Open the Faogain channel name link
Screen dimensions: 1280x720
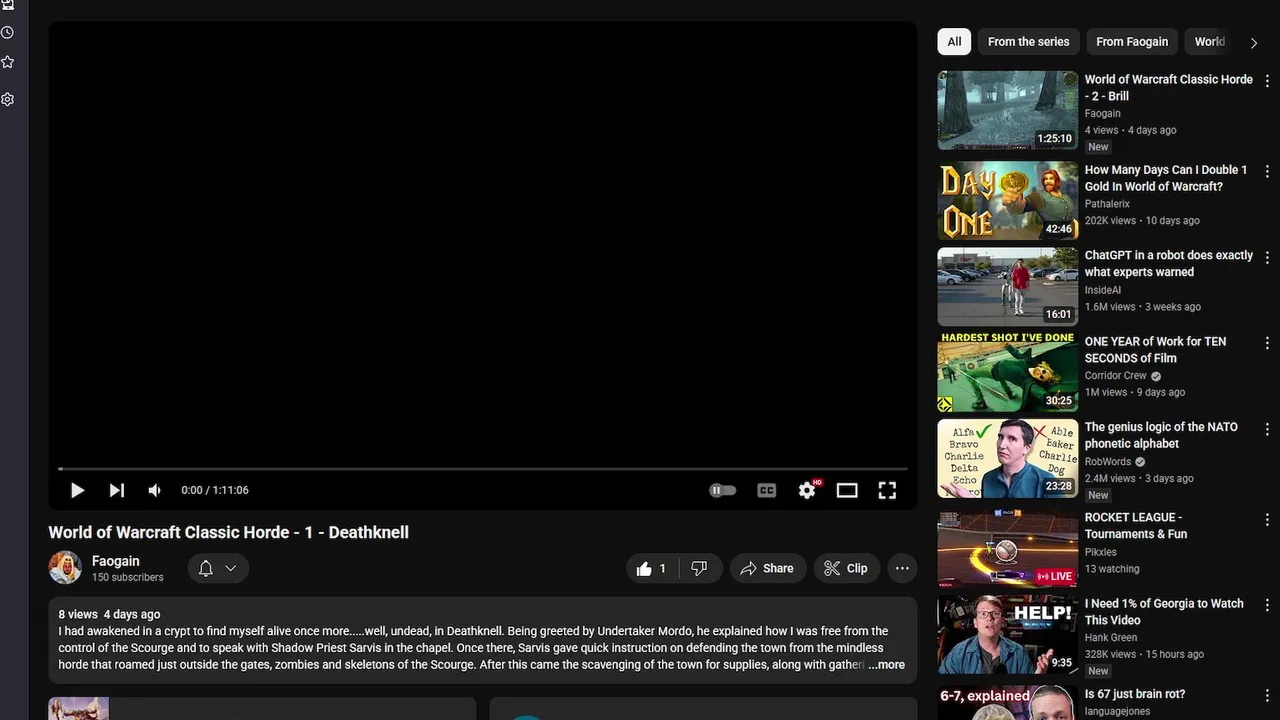pyautogui.click(x=116, y=561)
